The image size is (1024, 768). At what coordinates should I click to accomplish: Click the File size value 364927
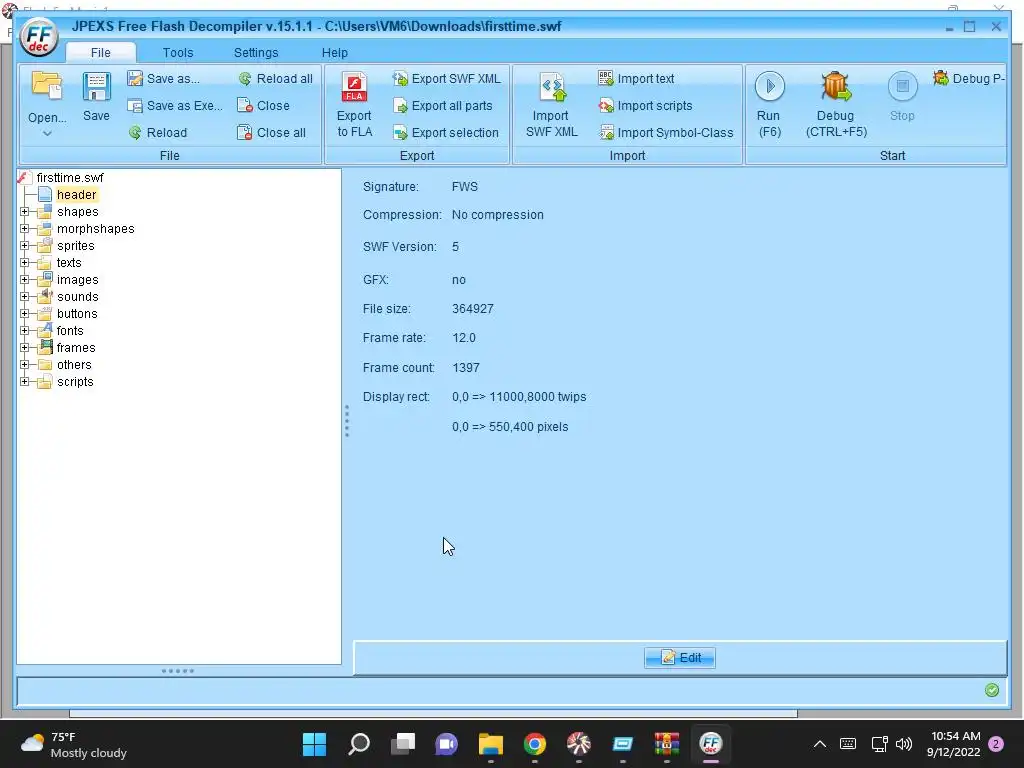tap(473, 309)
